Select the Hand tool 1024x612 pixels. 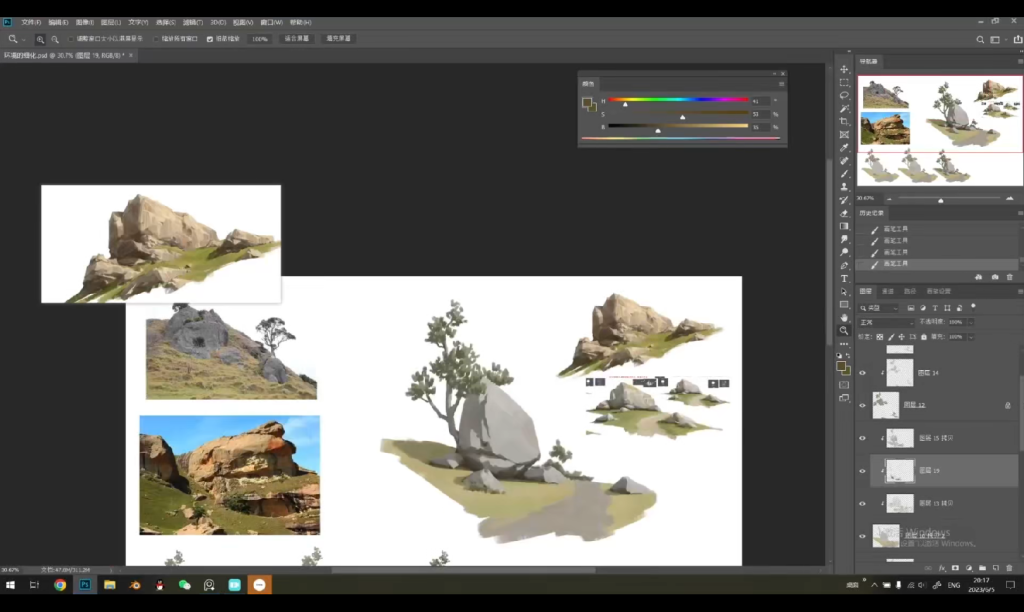(x=844, y=317)
